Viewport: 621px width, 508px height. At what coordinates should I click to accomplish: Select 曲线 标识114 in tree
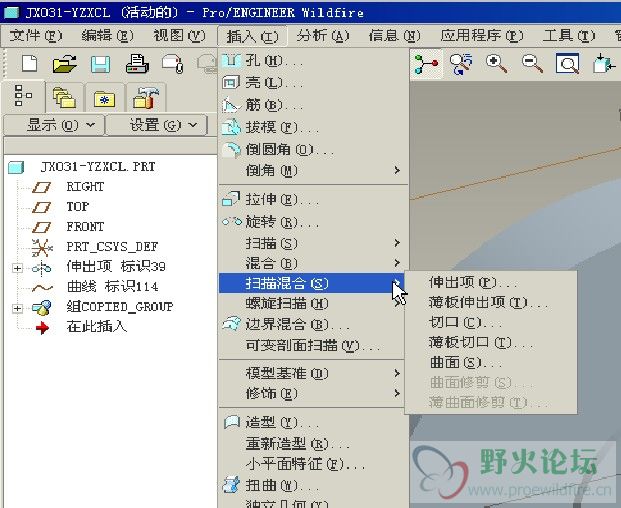pos(112,286)
